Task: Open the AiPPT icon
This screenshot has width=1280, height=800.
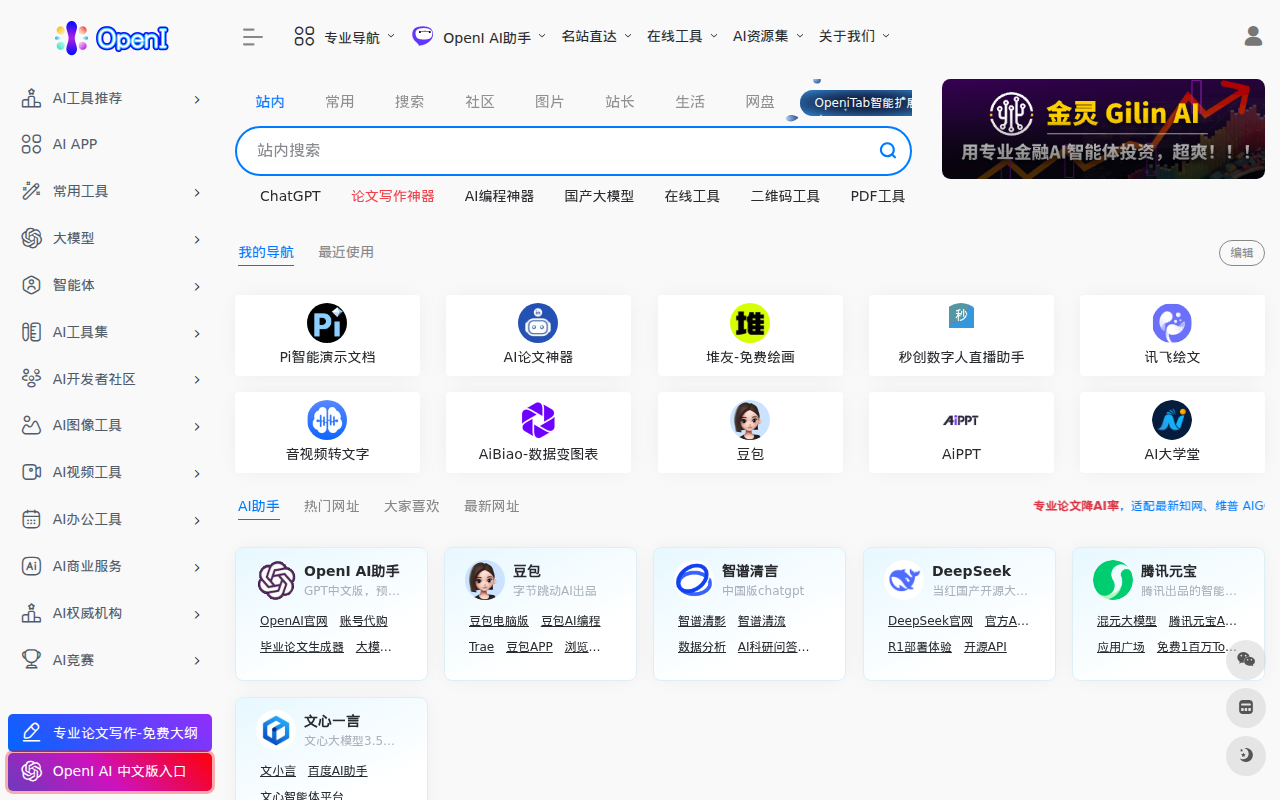Action: pos(961,420)
